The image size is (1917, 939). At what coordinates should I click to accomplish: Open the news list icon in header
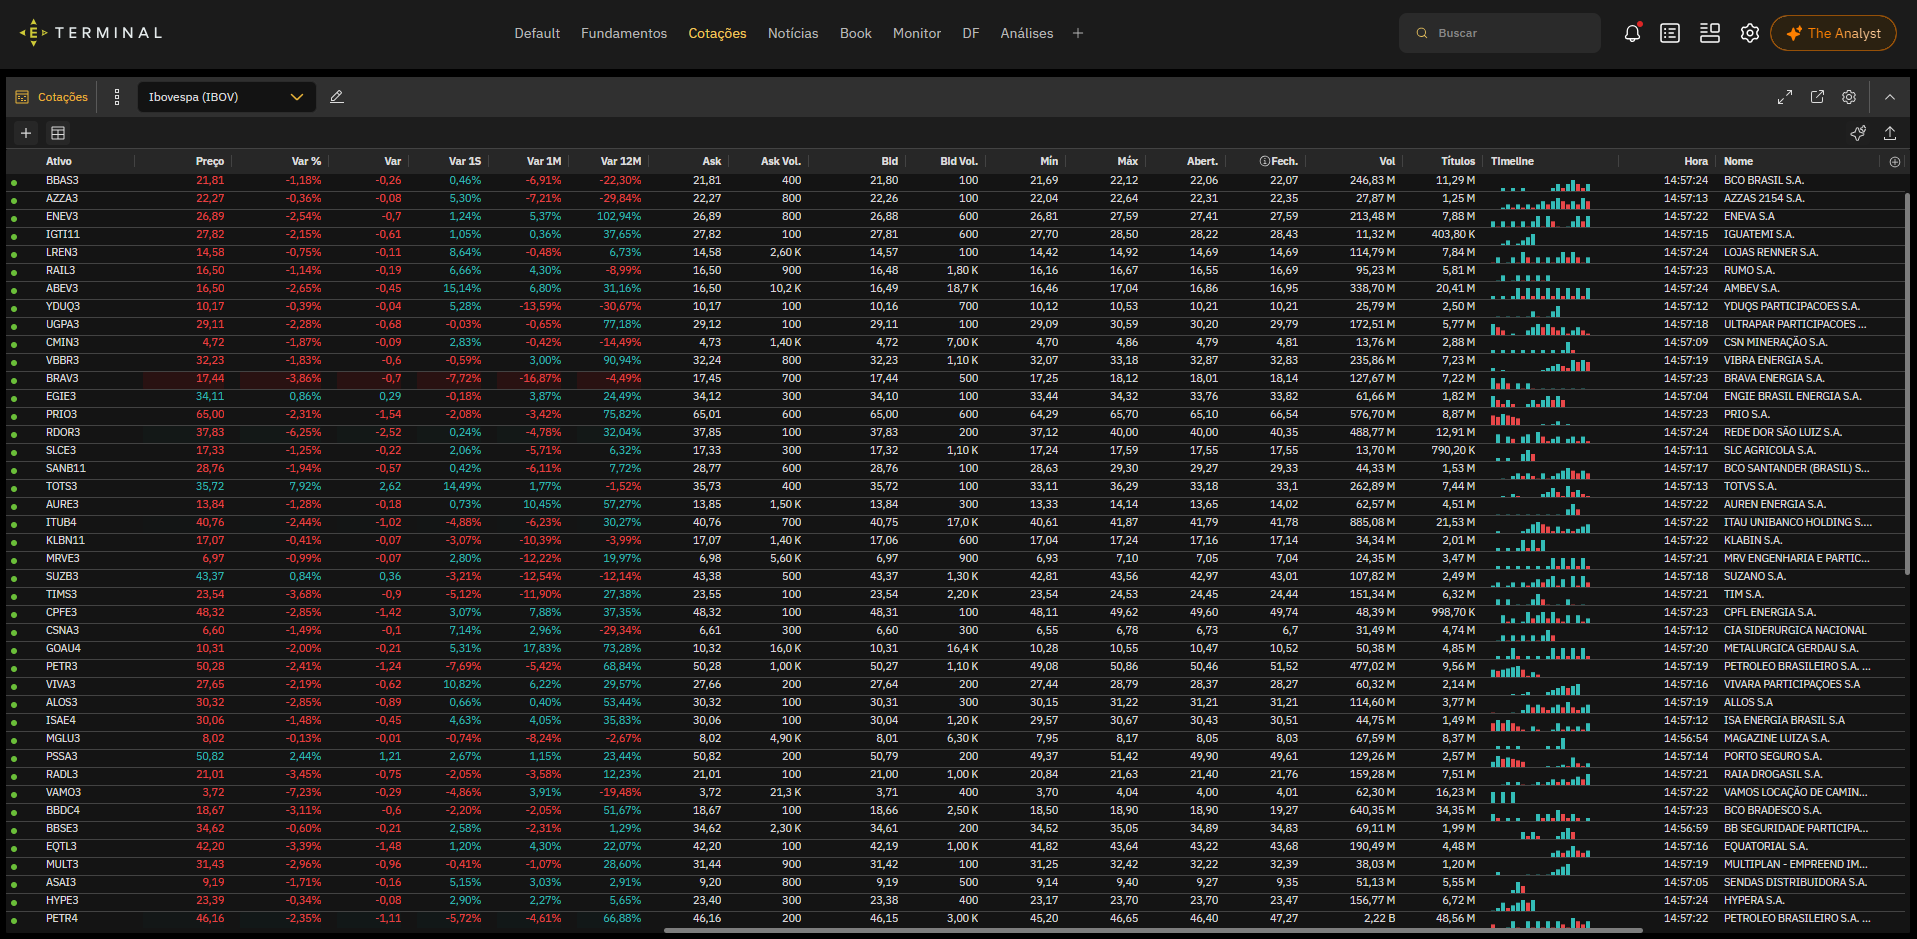(x=1670, y=33)
